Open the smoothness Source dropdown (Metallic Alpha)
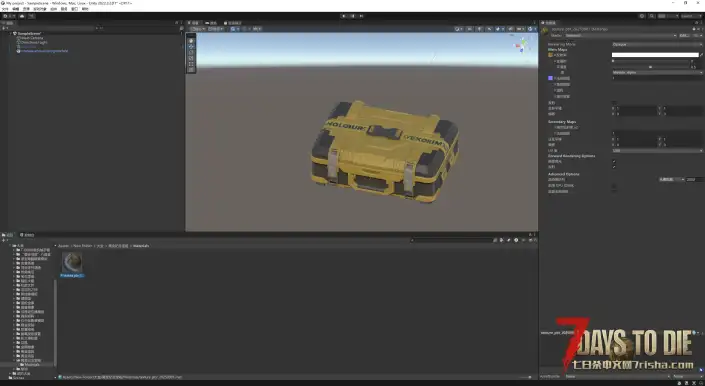Screen dimensions: 705x386 [x=656, y=72]
